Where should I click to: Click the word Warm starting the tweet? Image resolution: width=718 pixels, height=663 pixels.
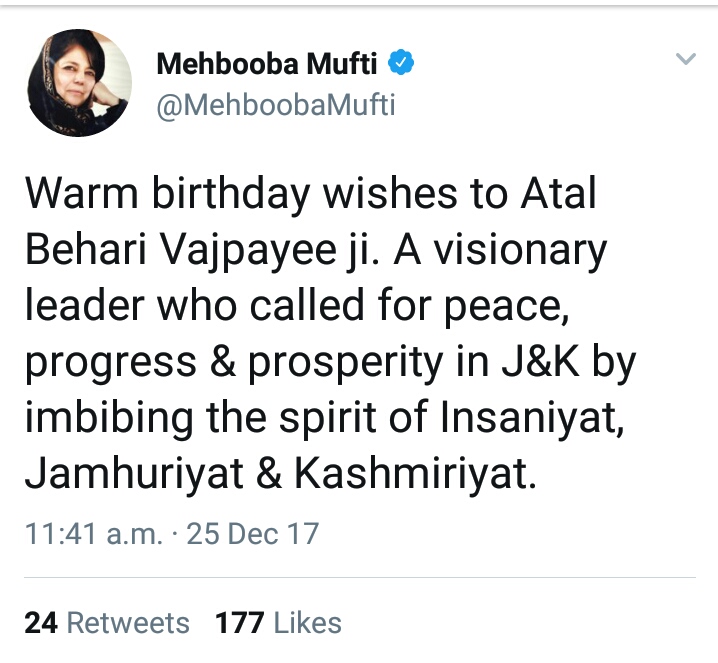click(x=82, y=193)
